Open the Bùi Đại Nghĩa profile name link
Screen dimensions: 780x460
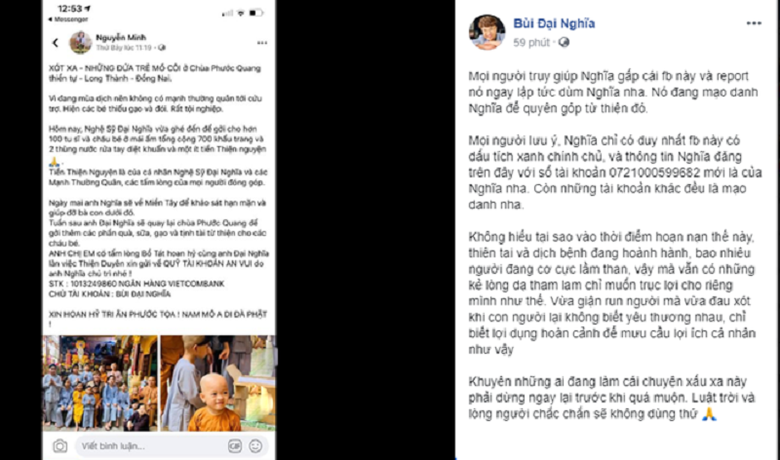[554, 23]
